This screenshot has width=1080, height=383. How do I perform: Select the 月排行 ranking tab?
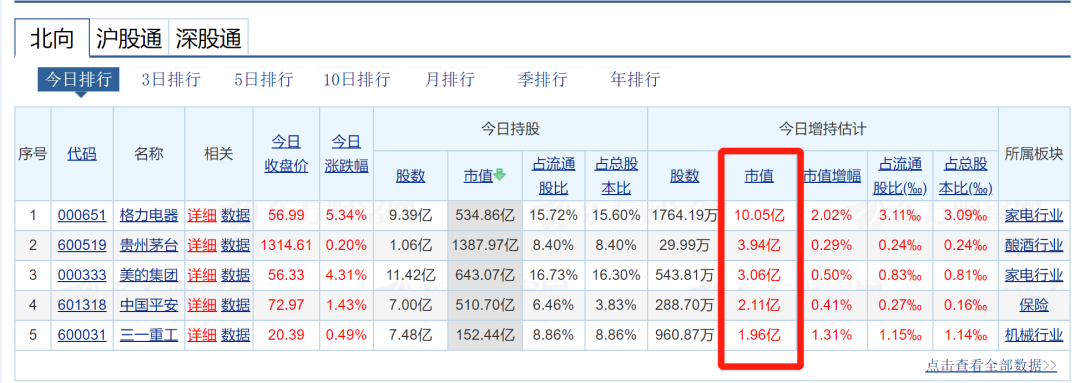450,79
